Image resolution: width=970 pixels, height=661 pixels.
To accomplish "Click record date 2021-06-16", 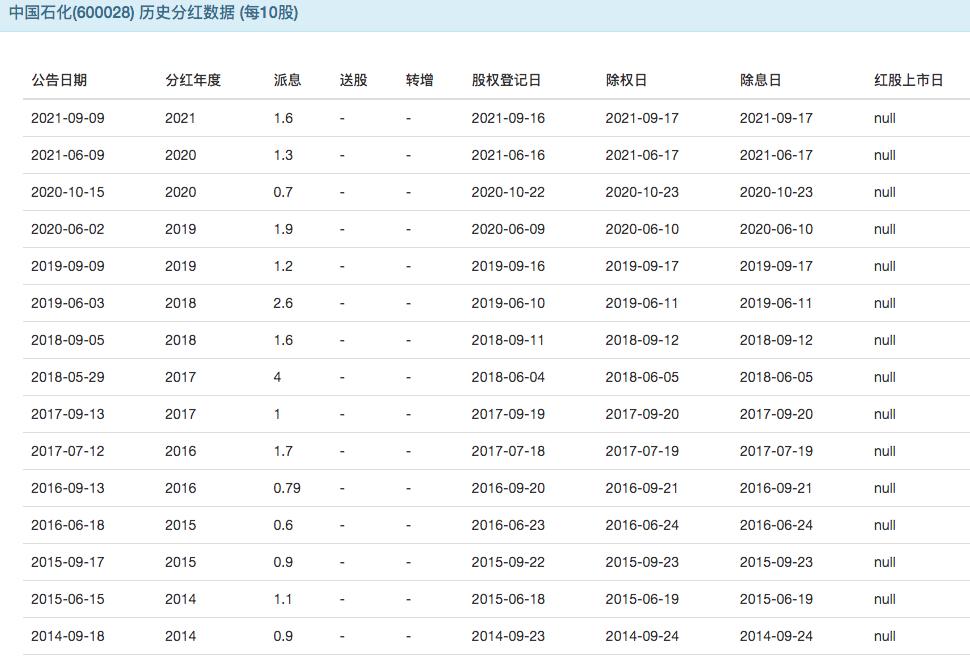I will (509, 155).
